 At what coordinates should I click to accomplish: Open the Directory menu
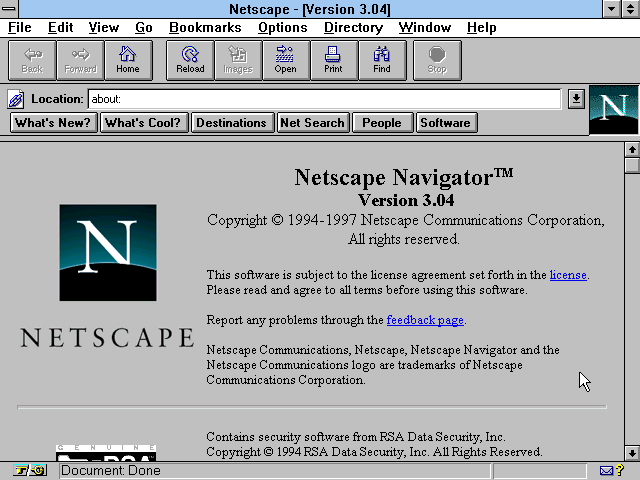pos(353,27)
